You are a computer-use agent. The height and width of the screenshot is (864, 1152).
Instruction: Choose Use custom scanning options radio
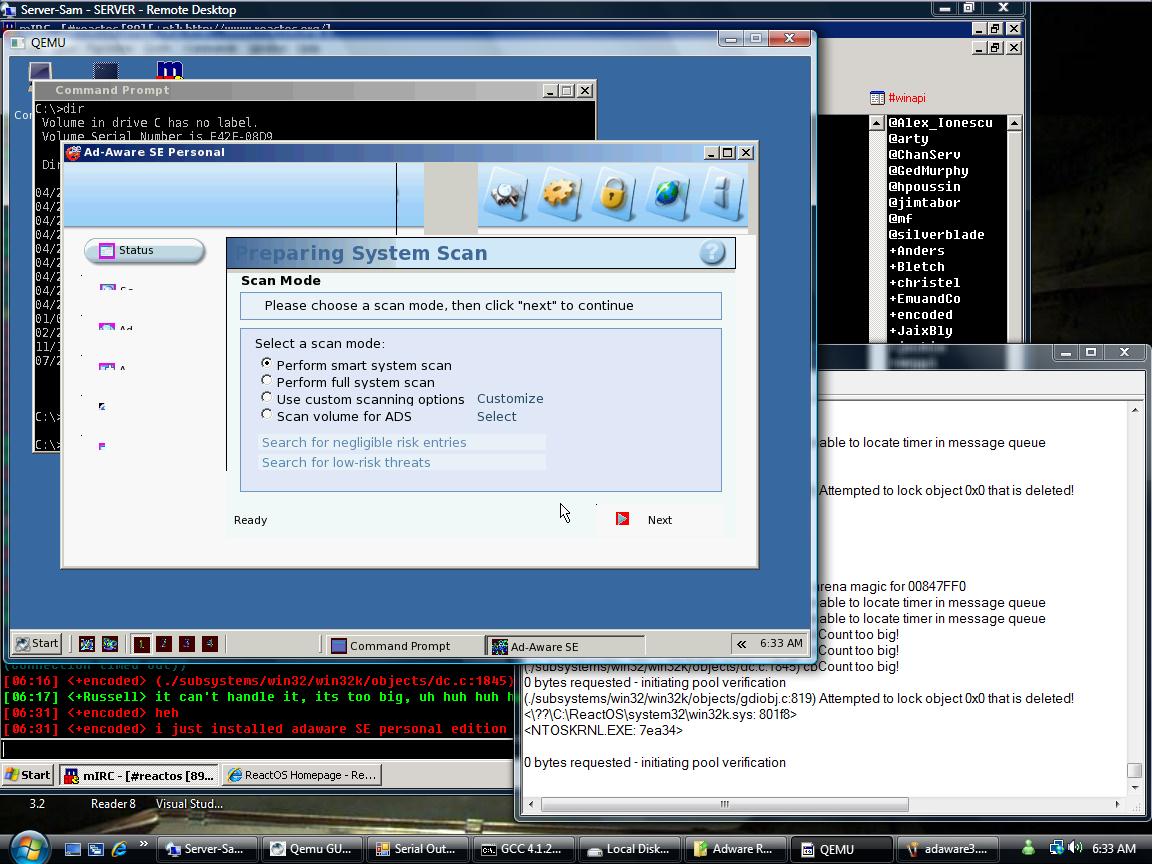point(267,398)
